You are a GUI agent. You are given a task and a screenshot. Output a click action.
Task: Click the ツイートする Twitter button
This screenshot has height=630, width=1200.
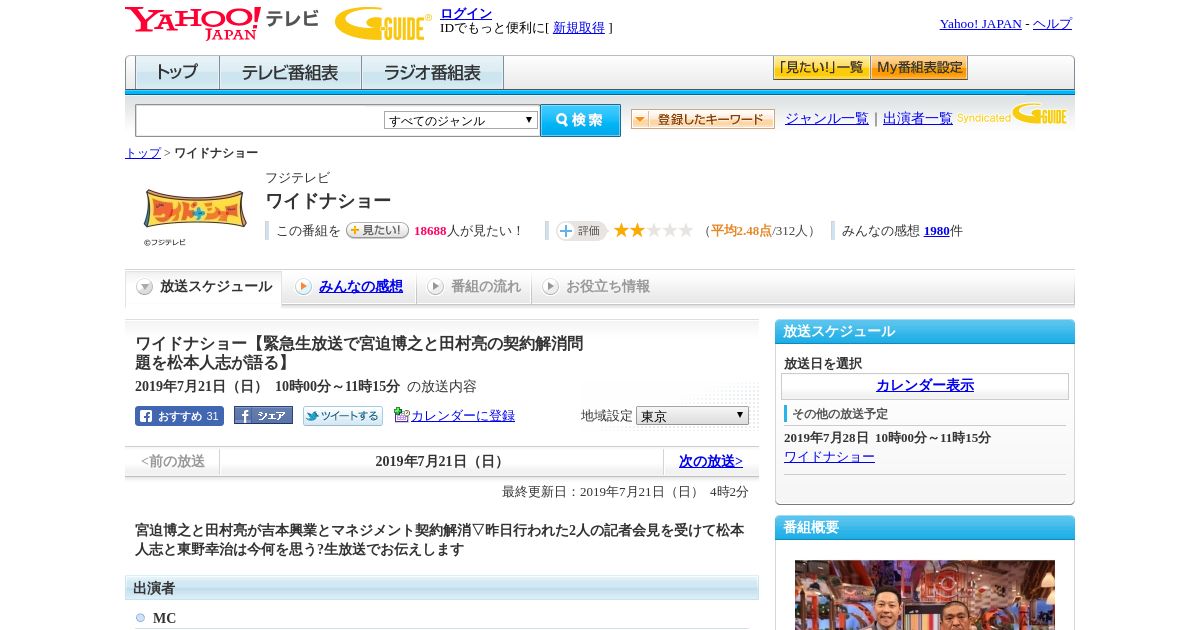click(343, 416)
